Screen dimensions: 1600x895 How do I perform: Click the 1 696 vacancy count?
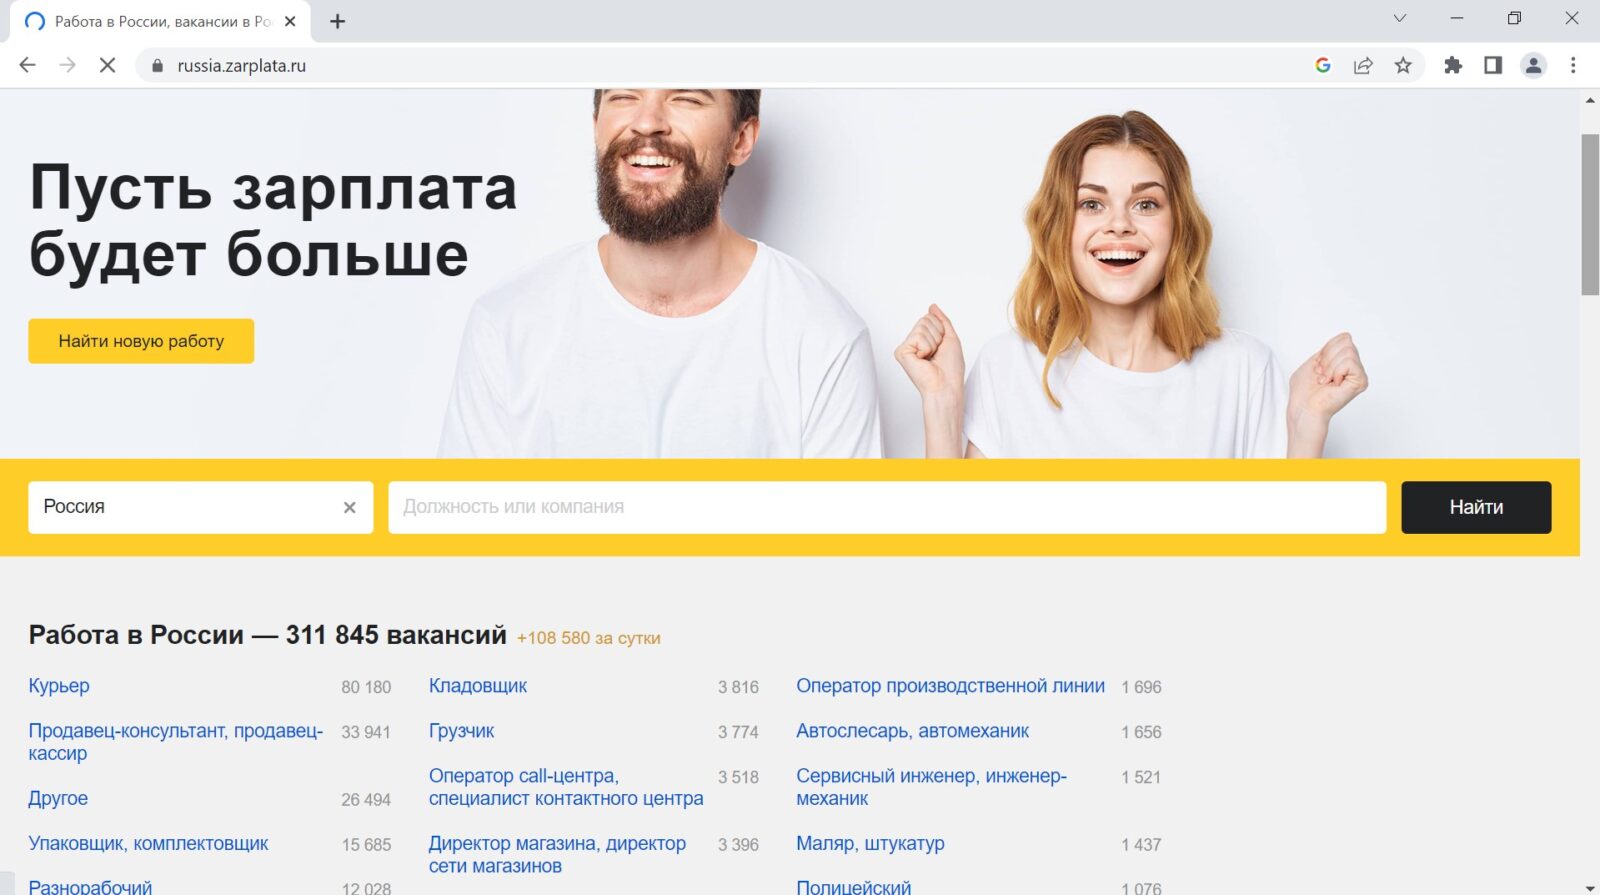[1141, 687]
